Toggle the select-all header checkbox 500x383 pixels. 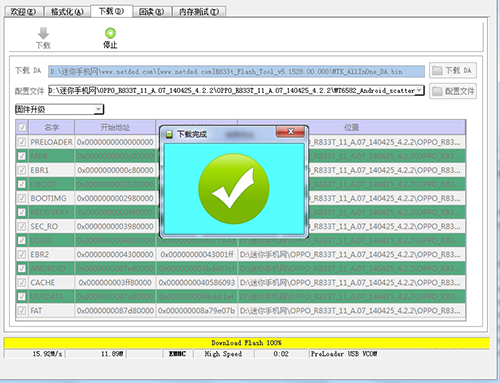click(x=22, y=127)
